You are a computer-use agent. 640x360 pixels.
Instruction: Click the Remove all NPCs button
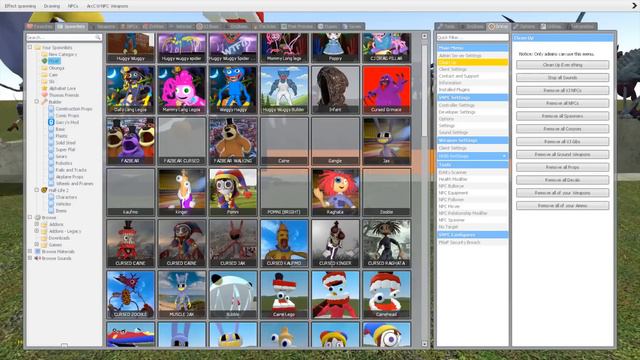point(562,103)
